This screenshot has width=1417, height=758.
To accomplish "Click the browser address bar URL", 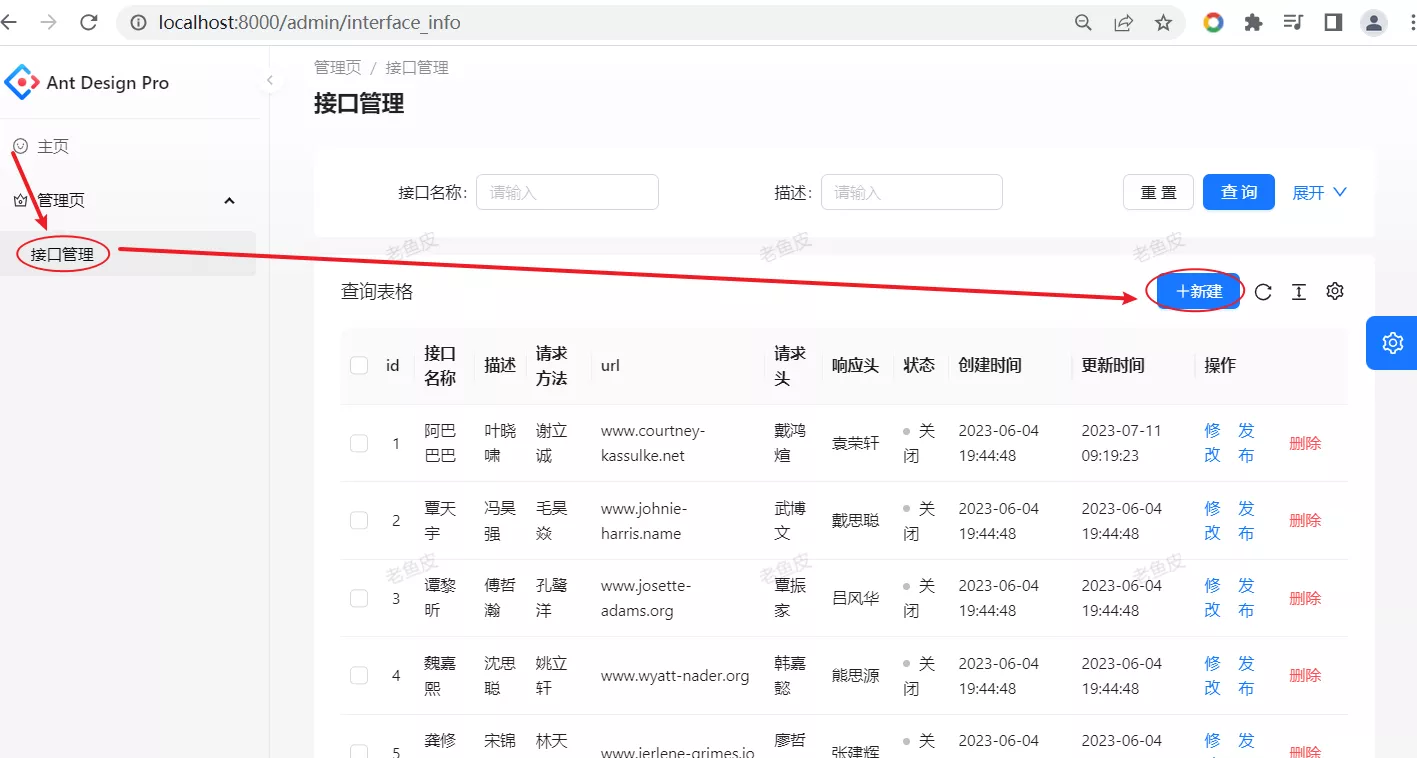I will pos(310,22).
